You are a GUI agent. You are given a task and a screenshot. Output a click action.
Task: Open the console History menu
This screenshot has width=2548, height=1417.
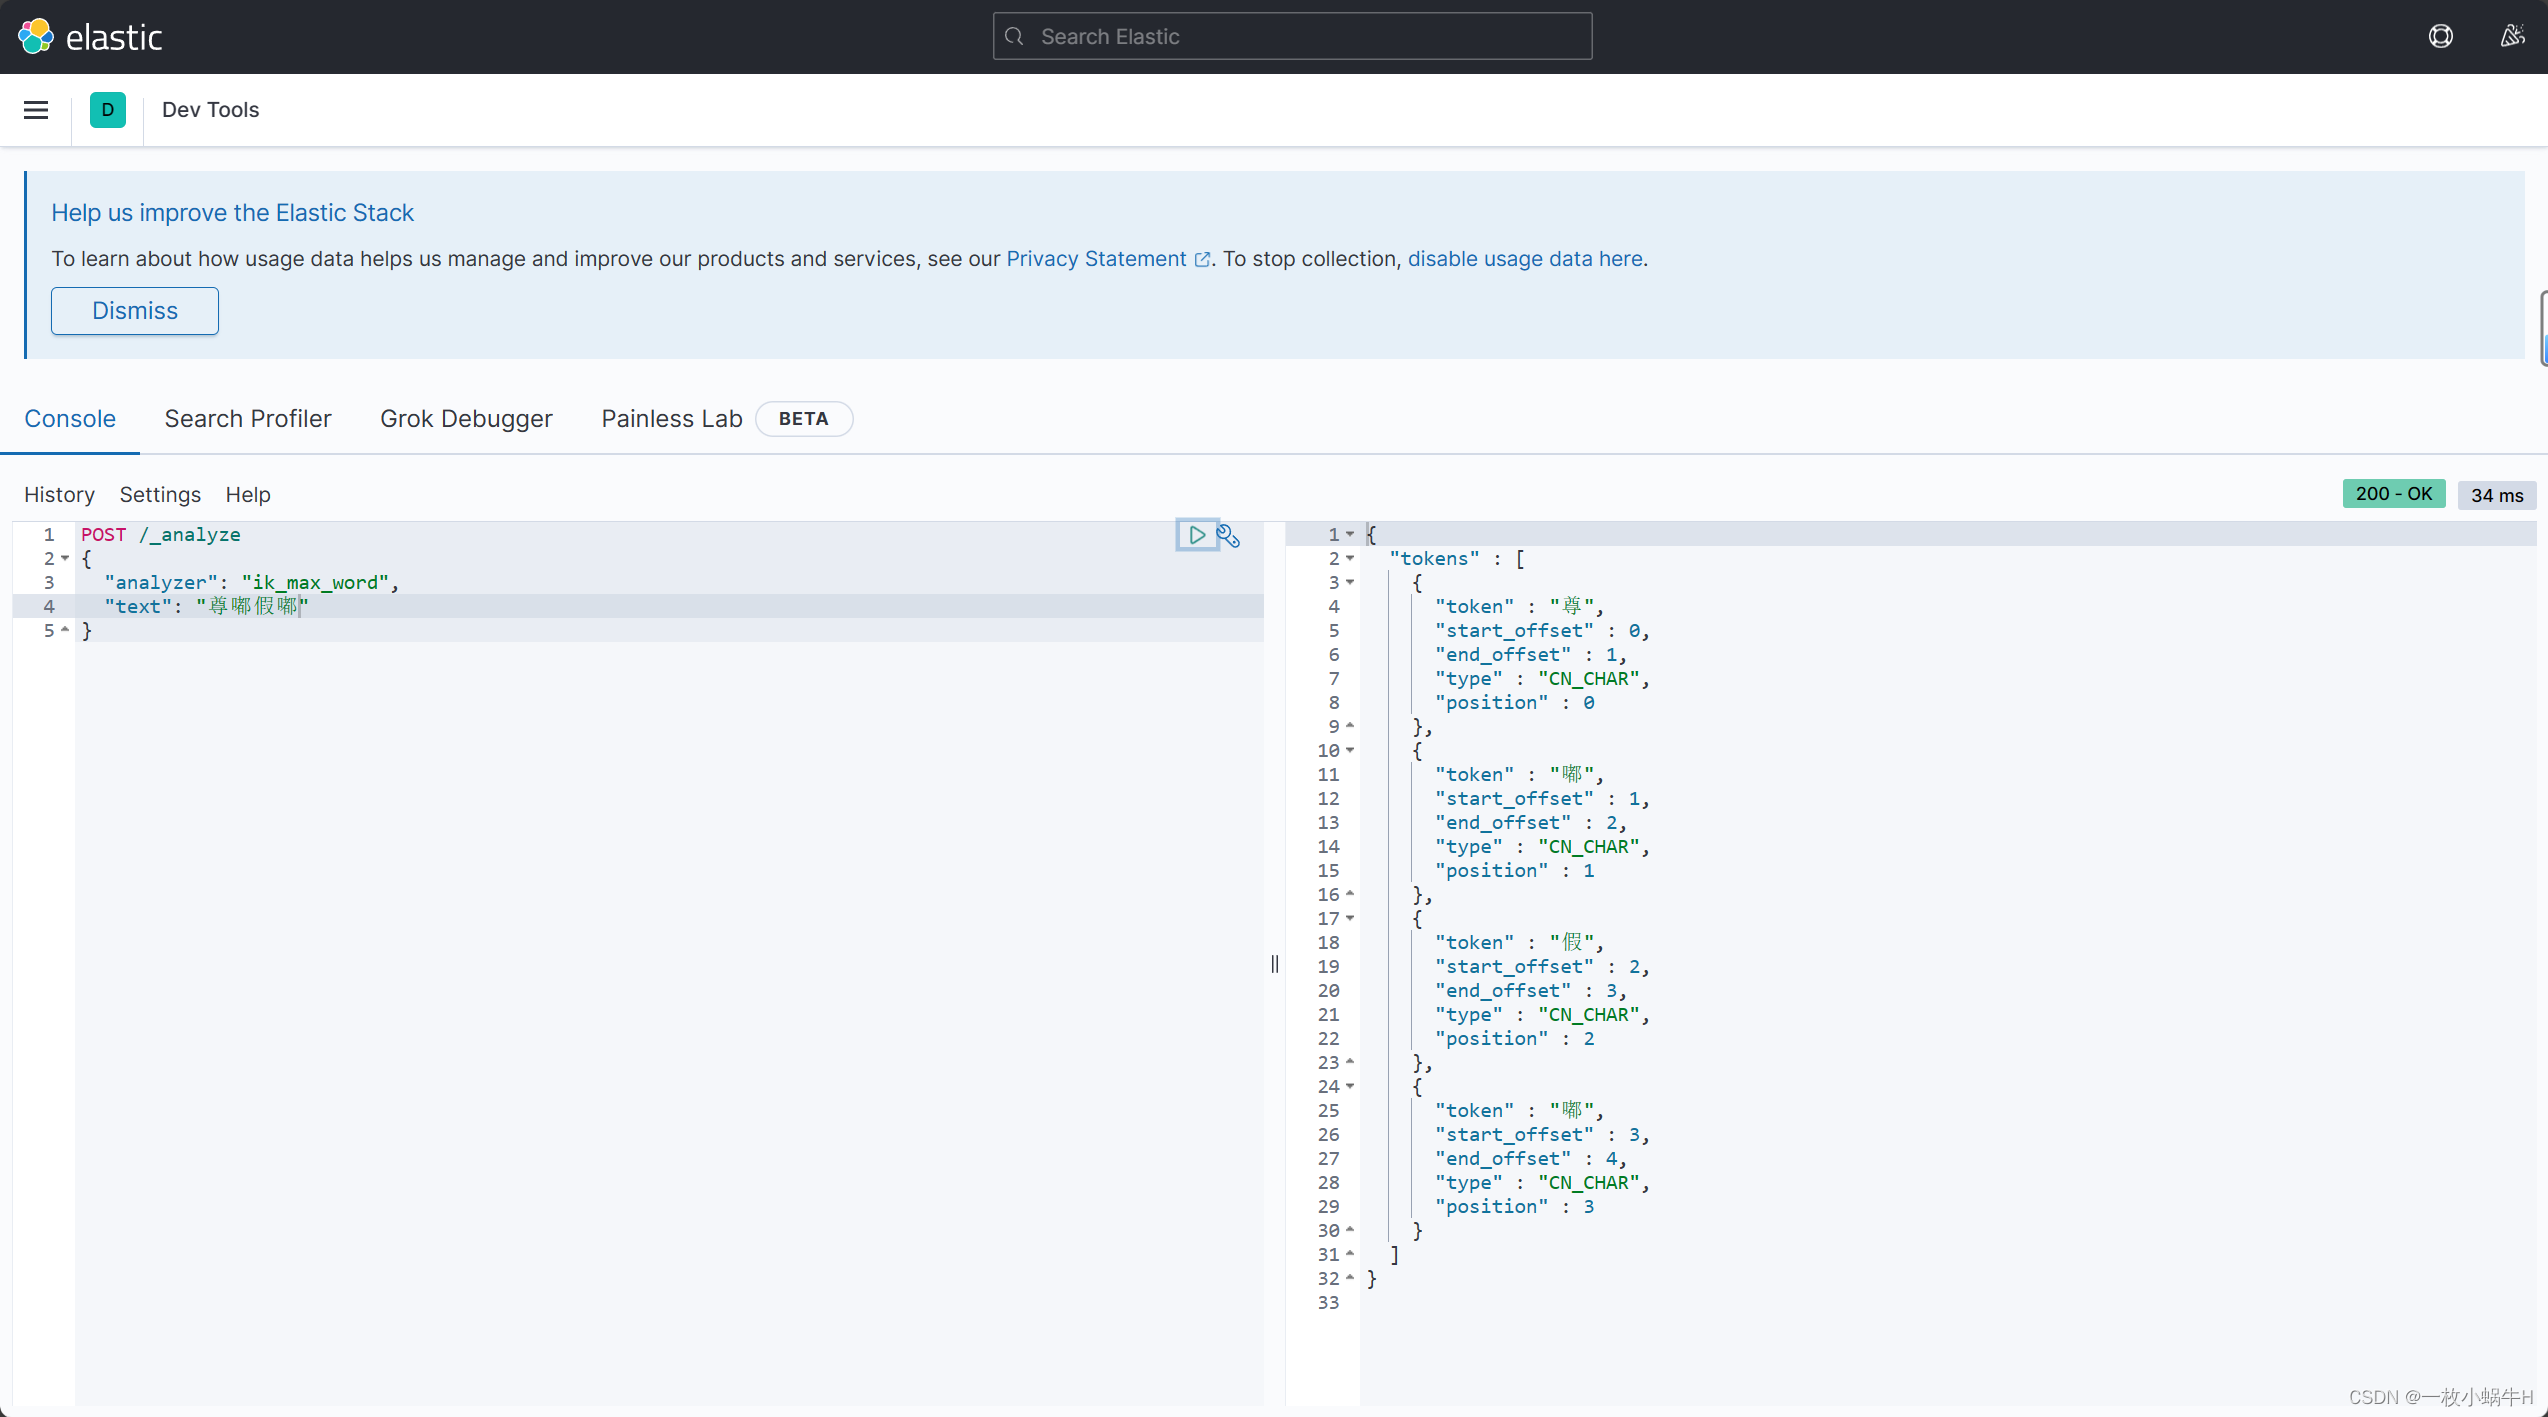(59, 494)
